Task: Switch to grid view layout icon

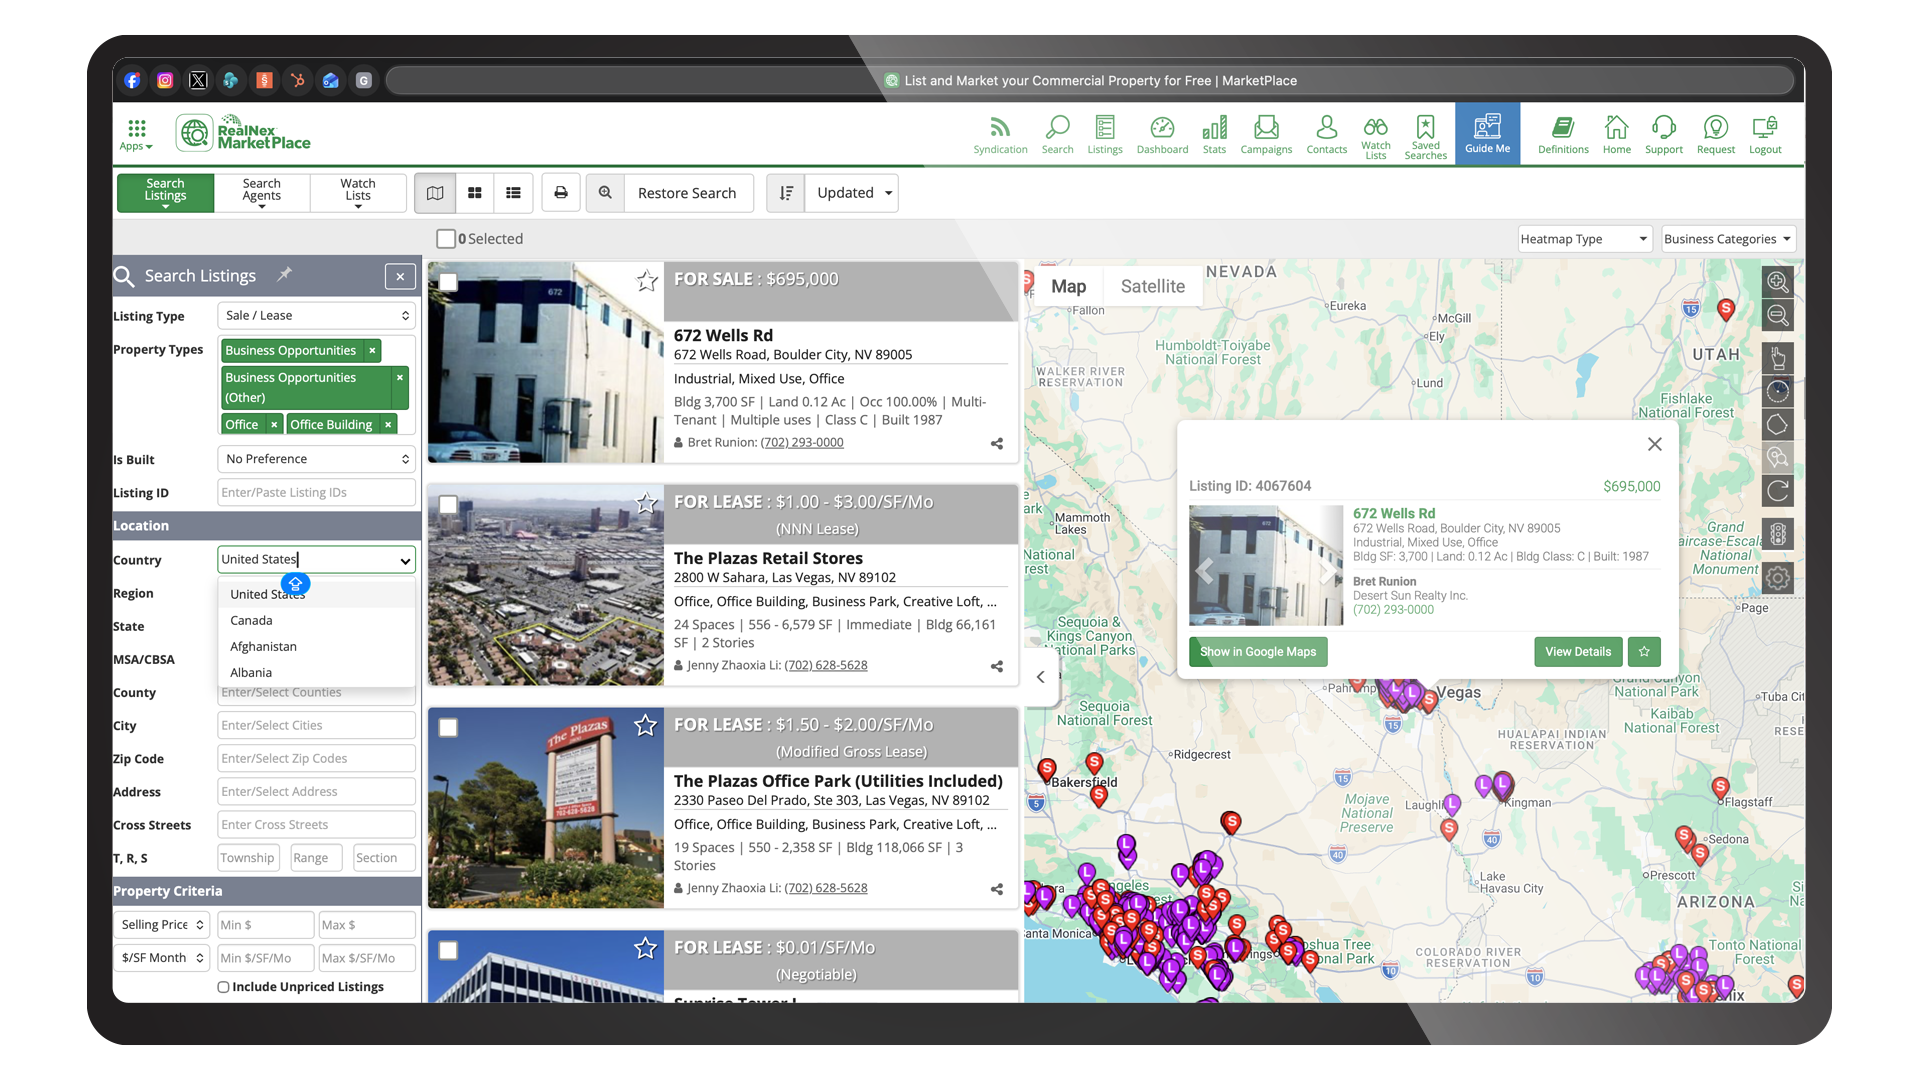Action: (x=475, y=193)
